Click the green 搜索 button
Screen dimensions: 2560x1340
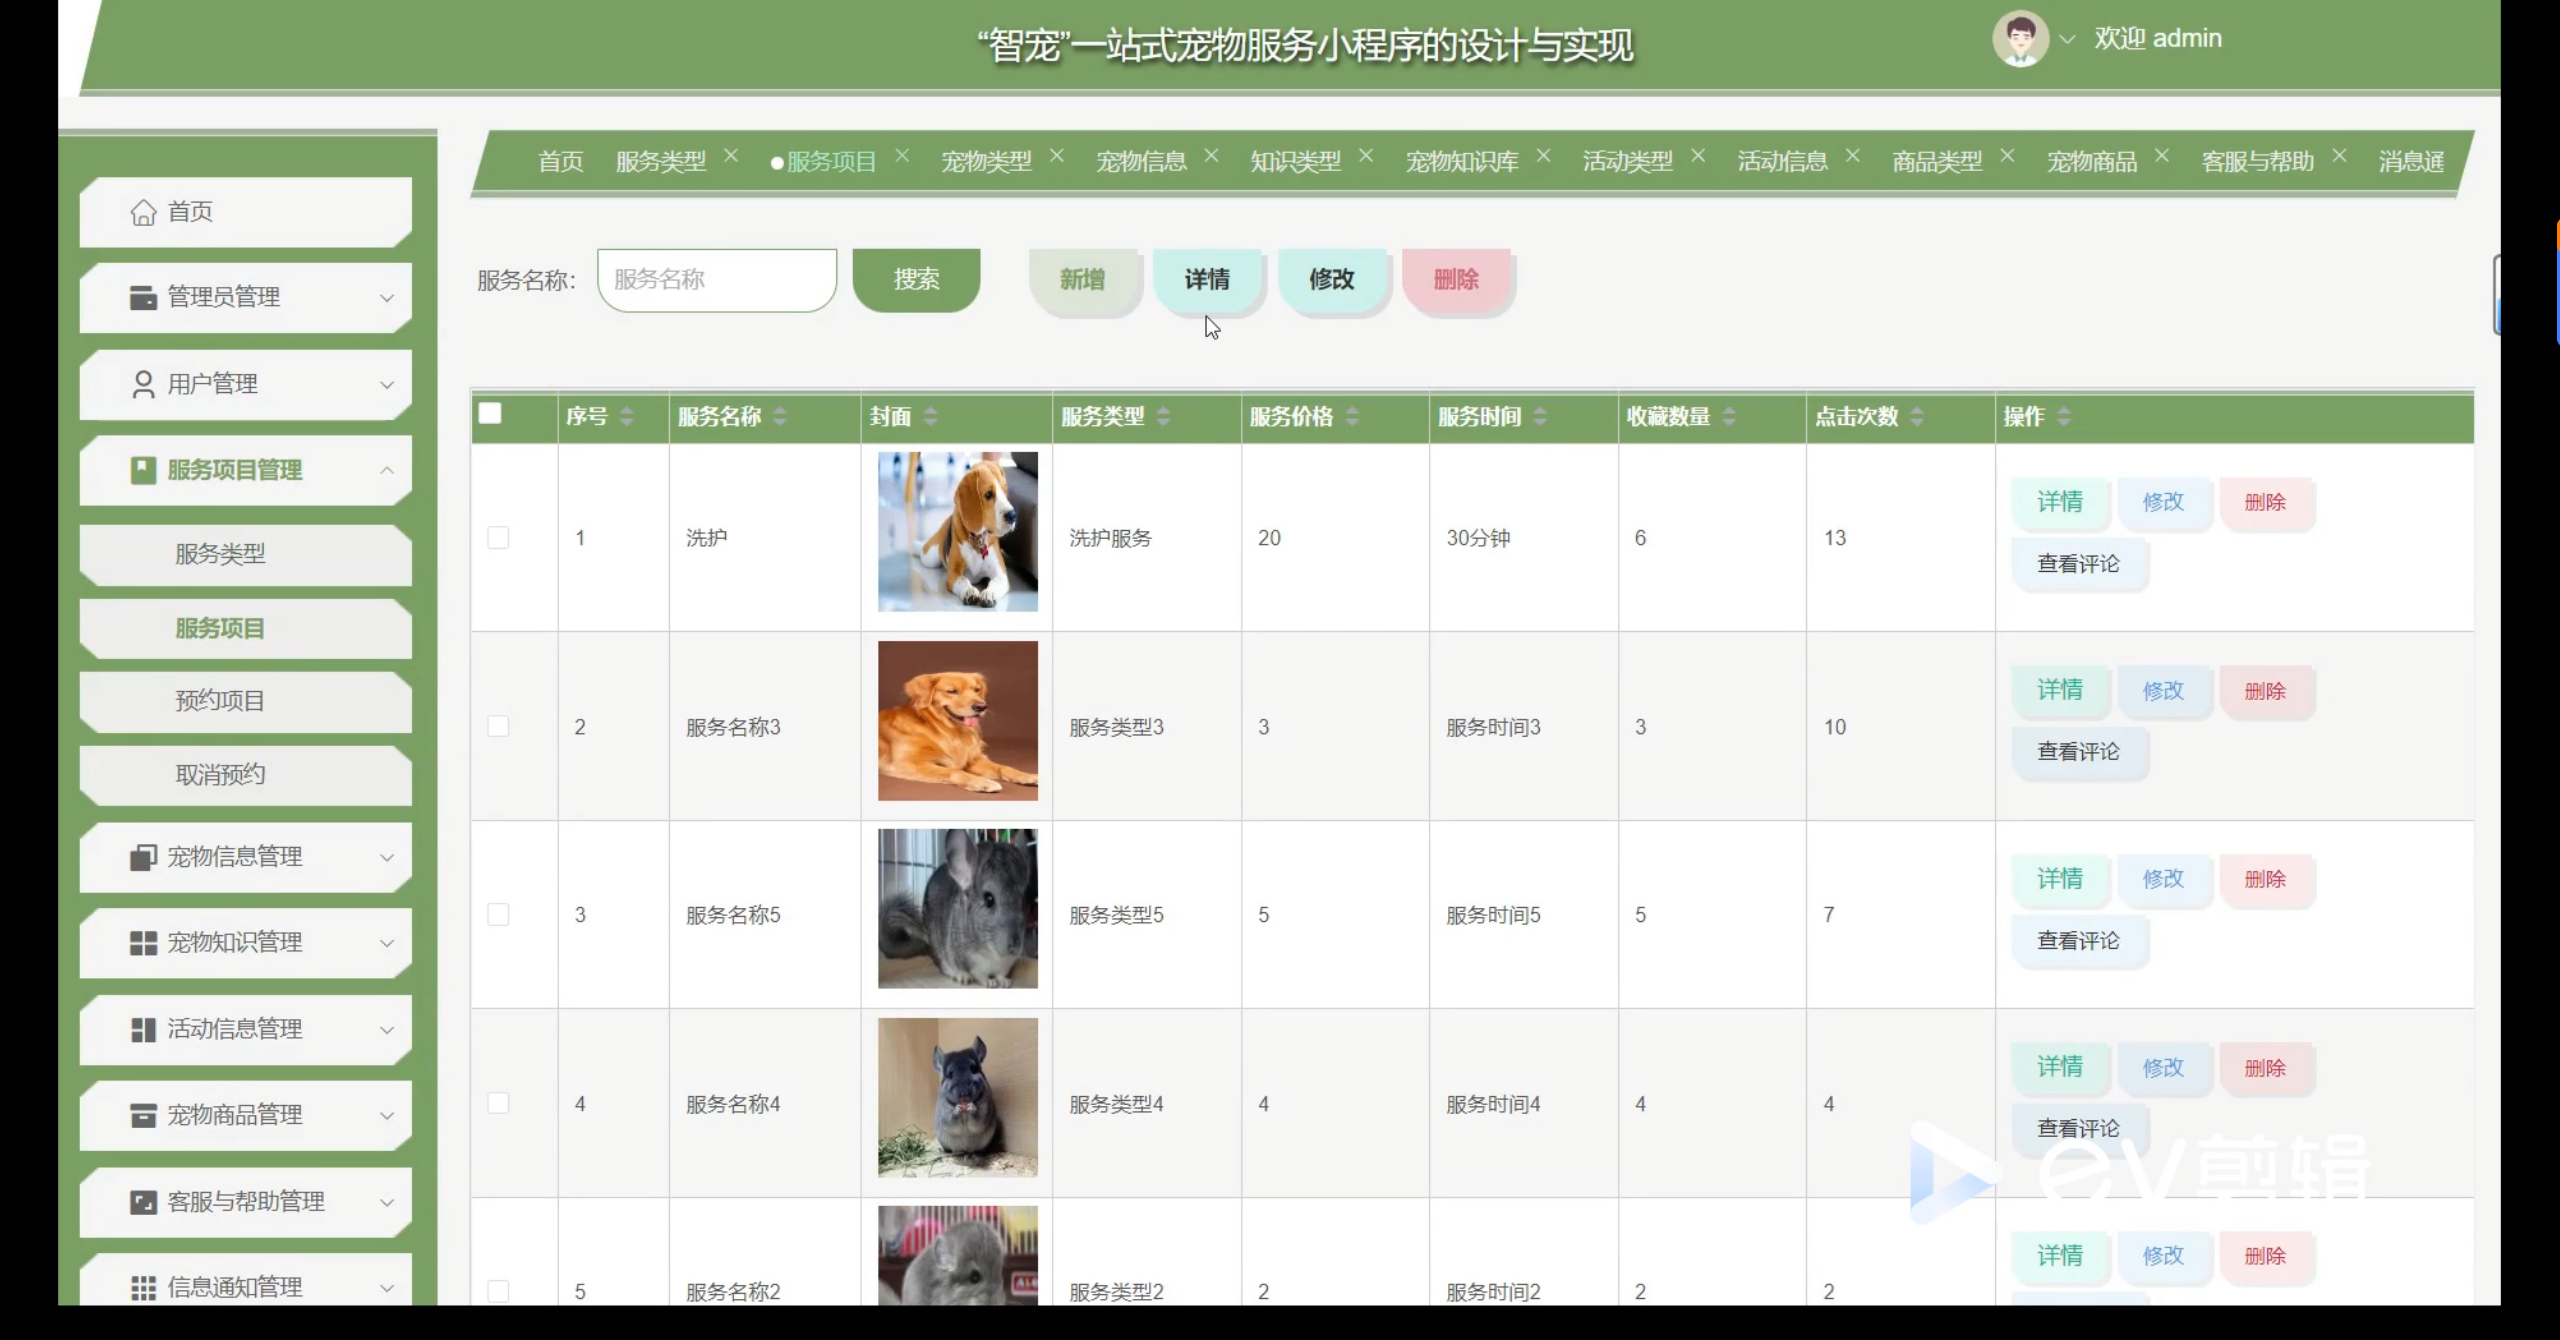(916, 280)
